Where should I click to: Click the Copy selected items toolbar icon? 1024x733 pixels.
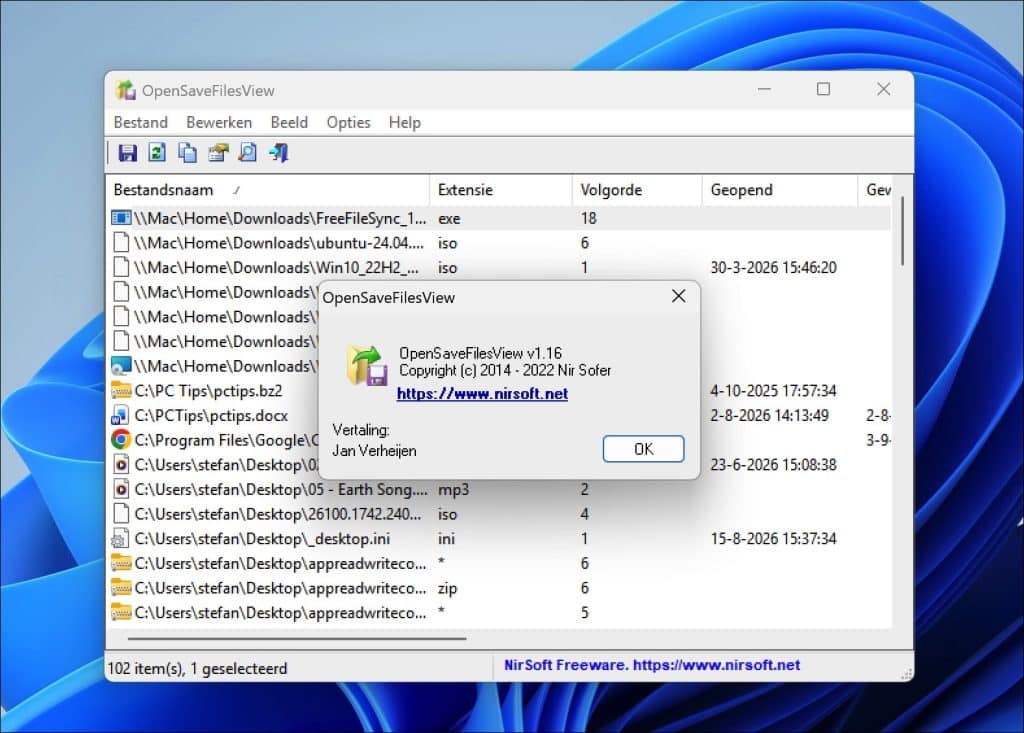(187, 153)
